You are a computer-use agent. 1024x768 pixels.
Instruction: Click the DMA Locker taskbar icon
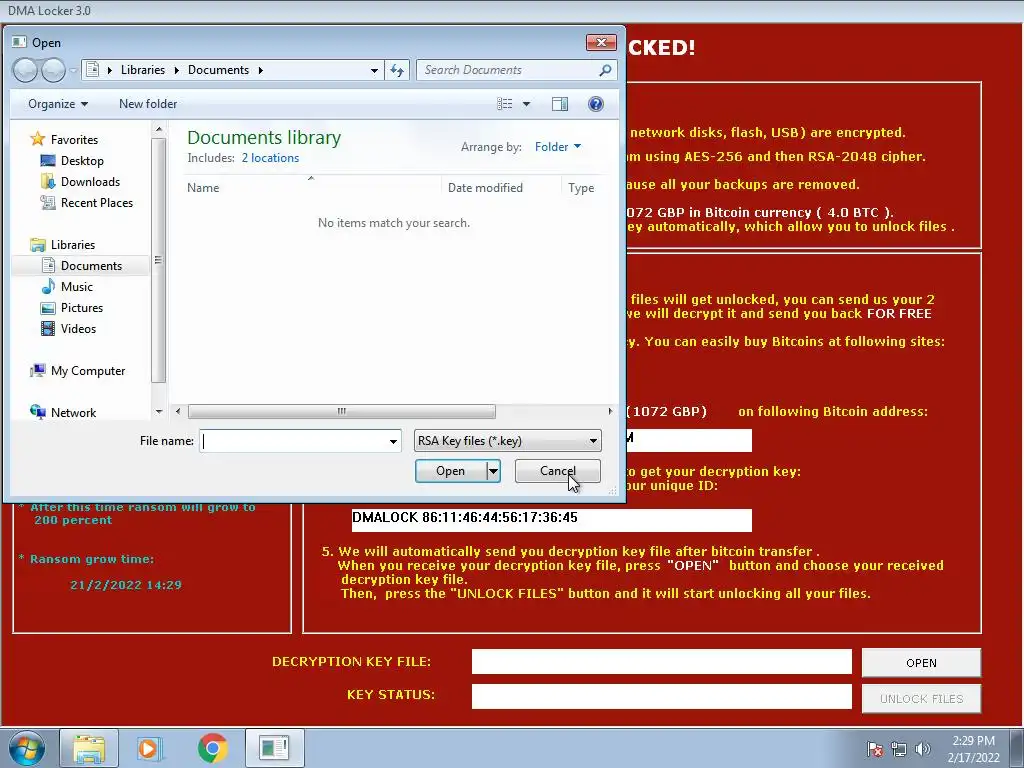pyautogui.click(x=274, y=748)
